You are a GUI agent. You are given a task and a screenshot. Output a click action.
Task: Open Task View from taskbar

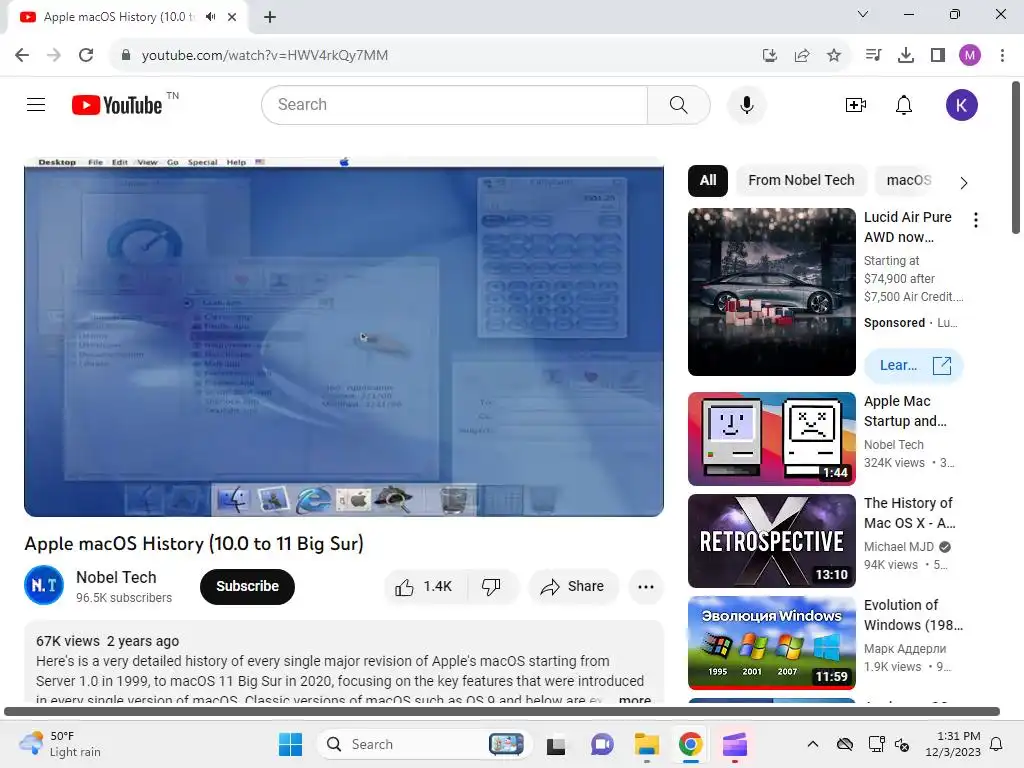(x=556, y=744)
